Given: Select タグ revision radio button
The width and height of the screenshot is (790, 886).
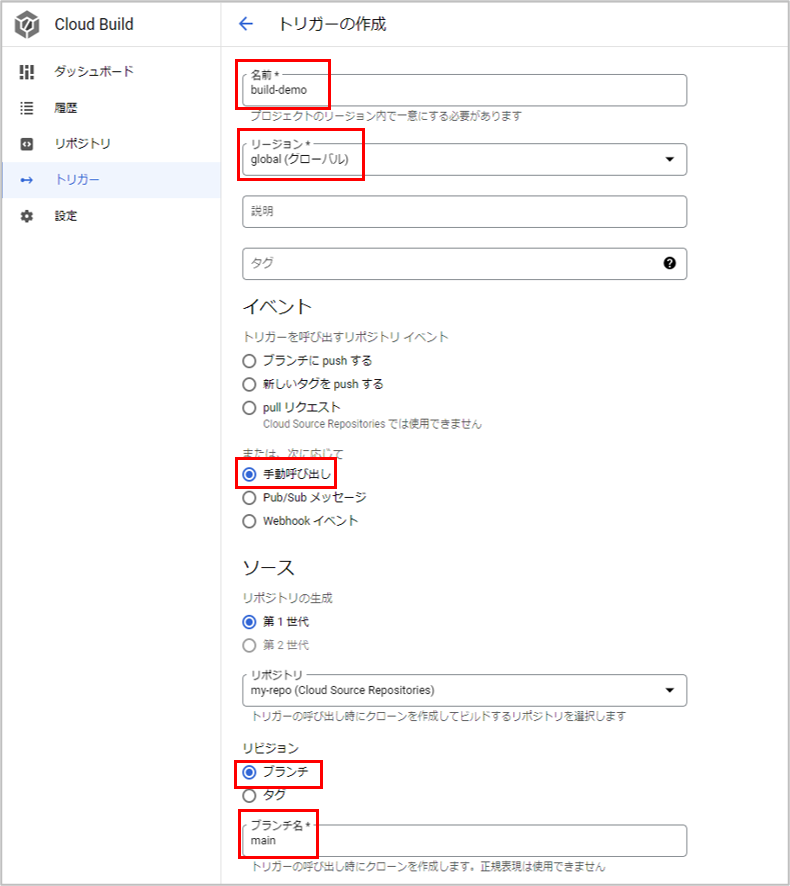Looking at the screenshot, I should tap(249, 796).
